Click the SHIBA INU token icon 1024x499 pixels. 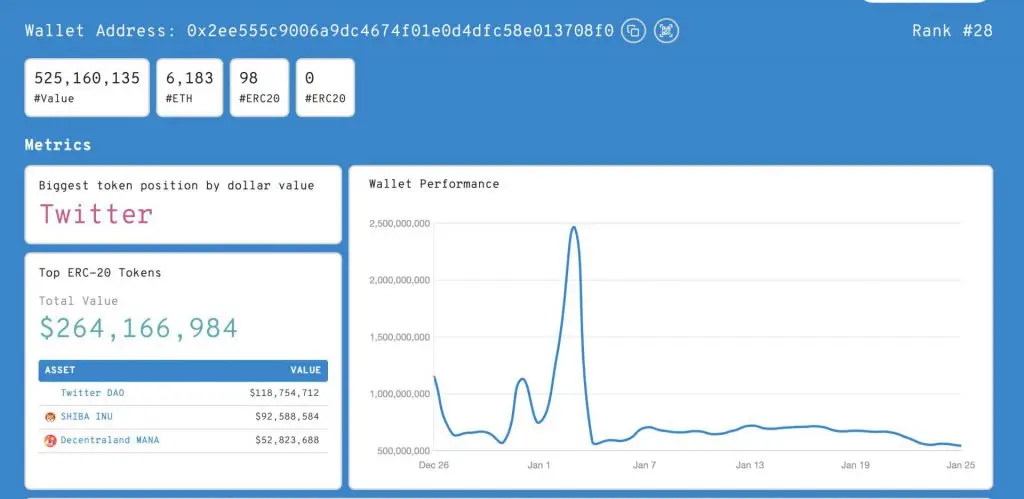pyautogui.click(x=50, y=417)
